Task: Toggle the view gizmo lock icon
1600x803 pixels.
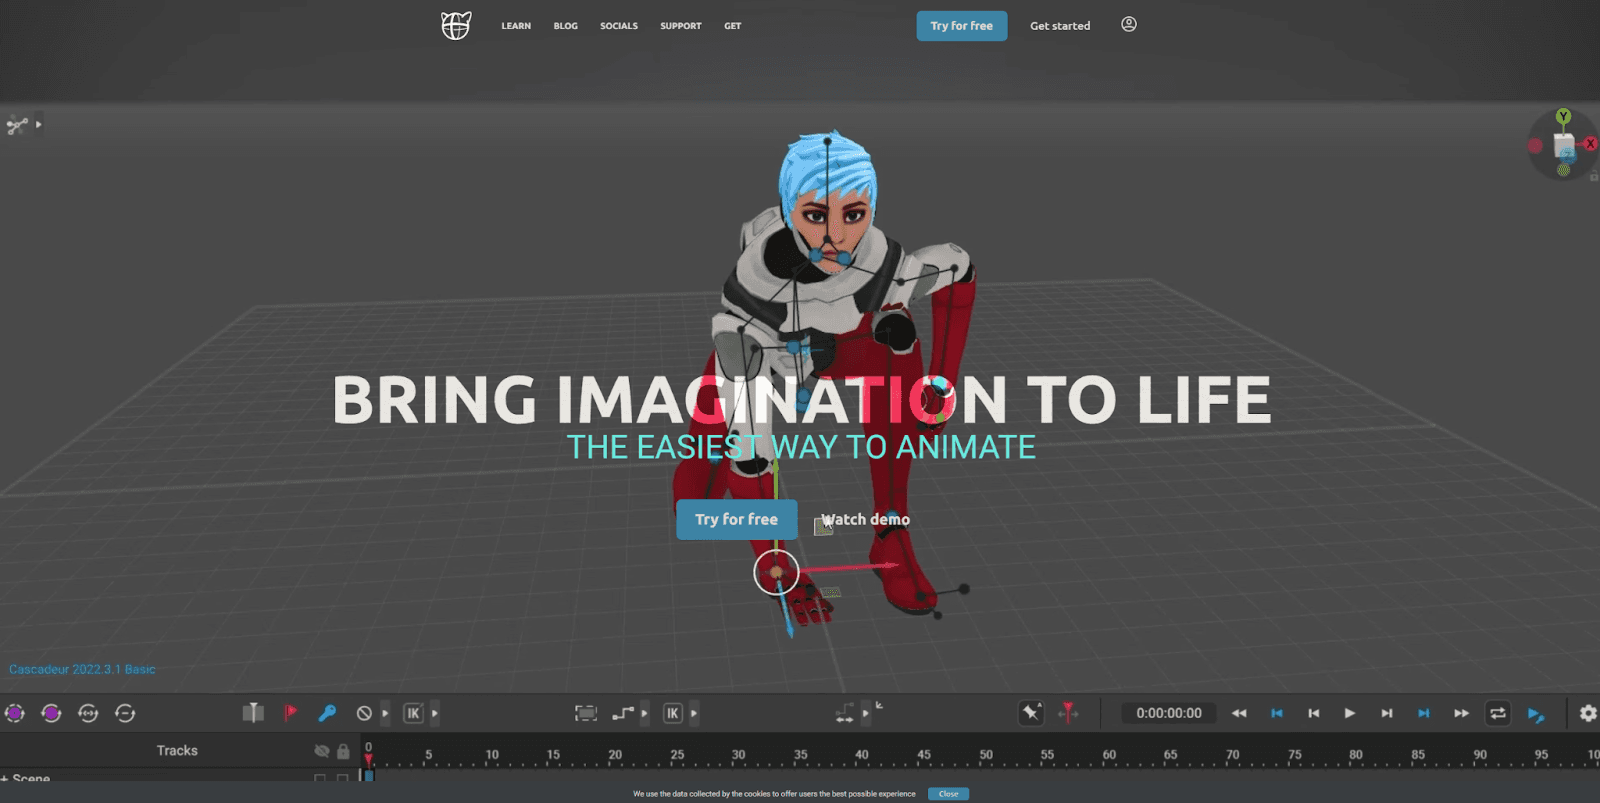Action: click(x=1594, y=176)
